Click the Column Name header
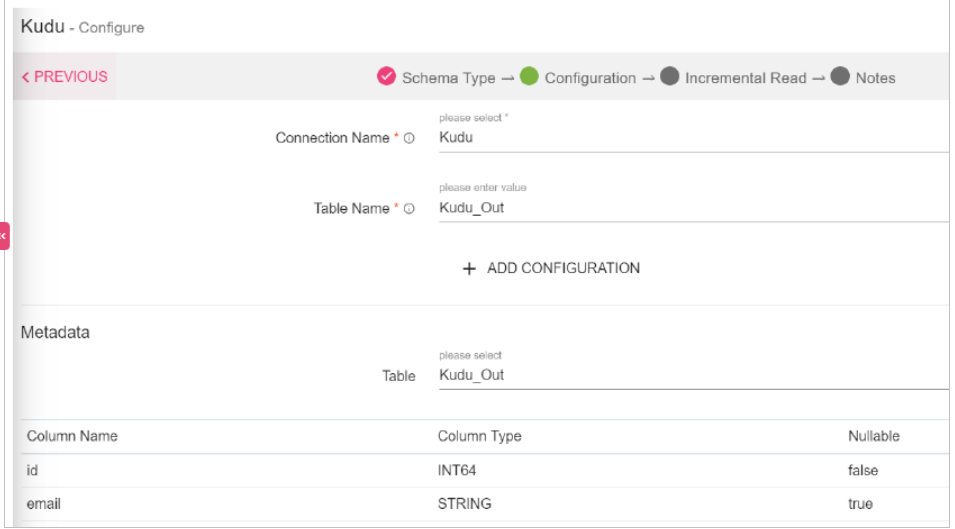955x529 pixels. pos(72,436)
